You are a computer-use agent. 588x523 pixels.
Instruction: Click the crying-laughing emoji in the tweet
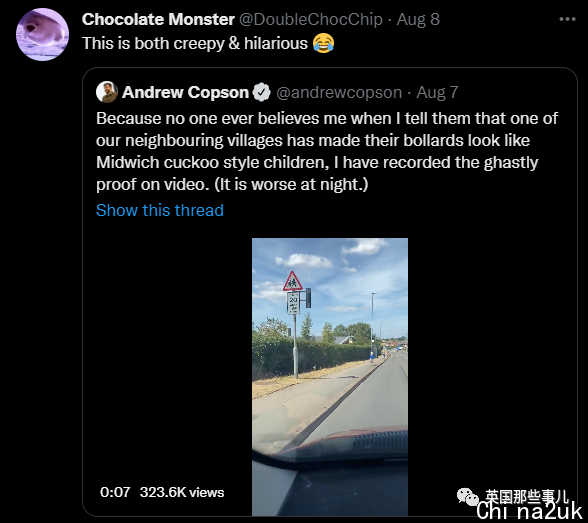(323, 43)
